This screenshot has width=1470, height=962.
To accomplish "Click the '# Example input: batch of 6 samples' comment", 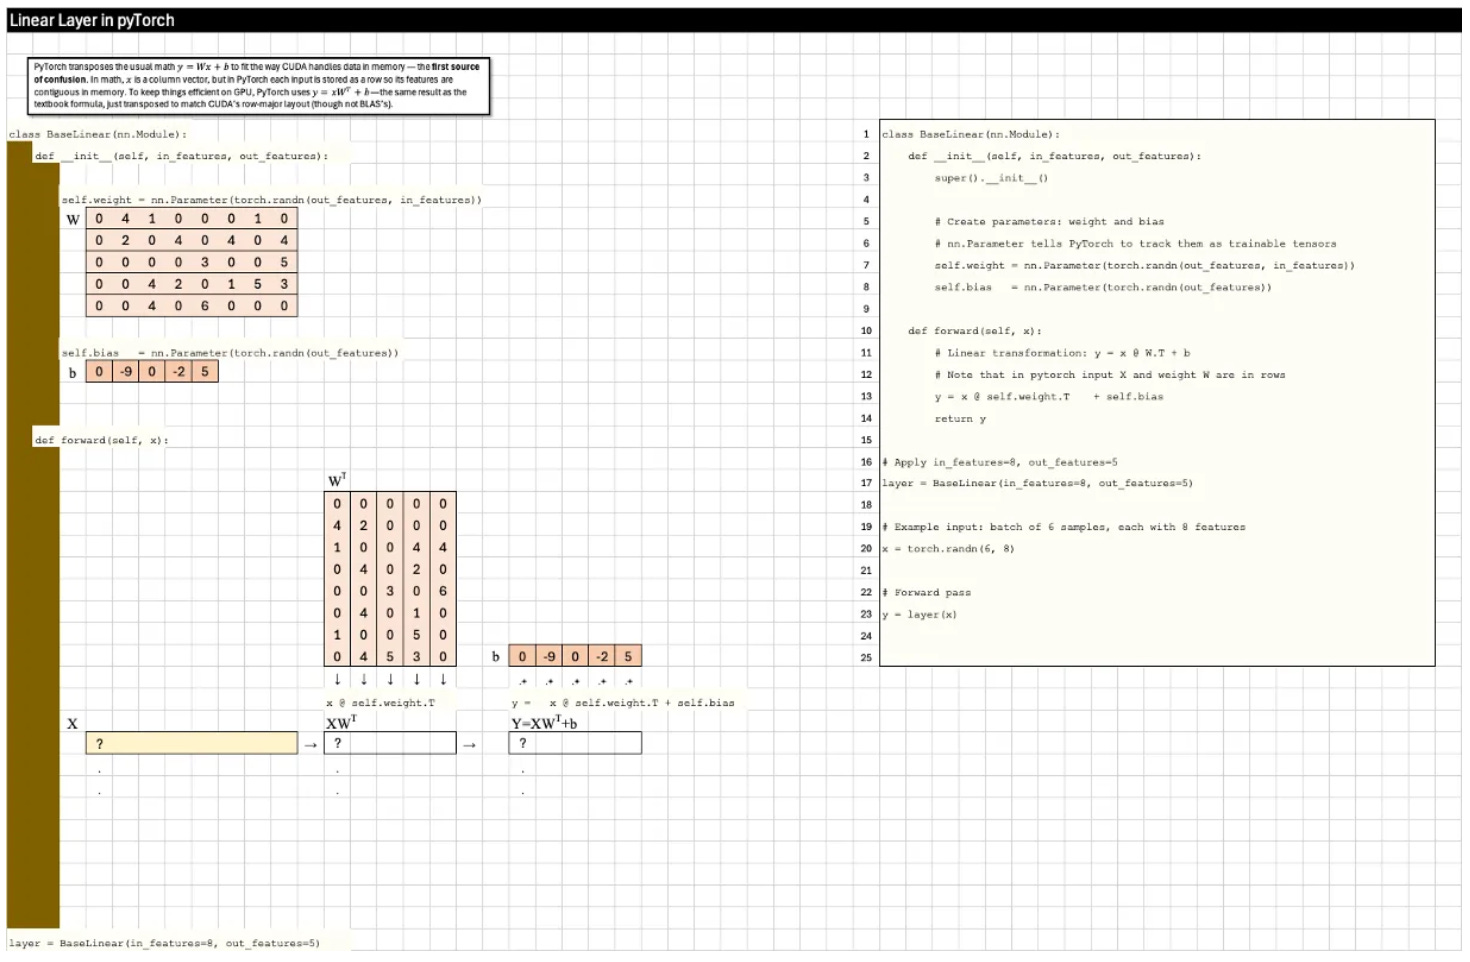I will pos(1064,527).
